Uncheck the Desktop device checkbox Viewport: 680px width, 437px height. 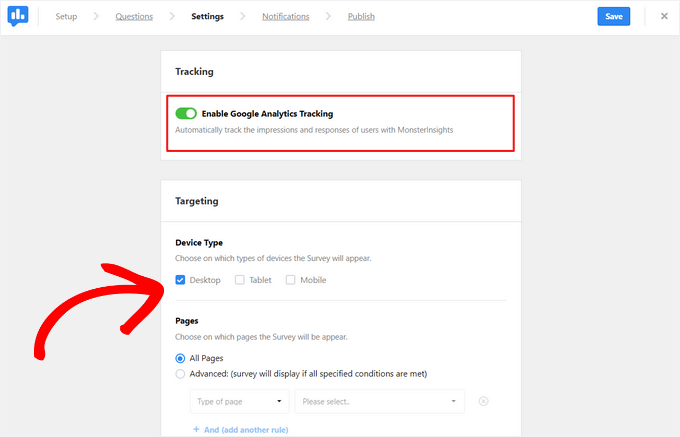click(x=180, y=280)
